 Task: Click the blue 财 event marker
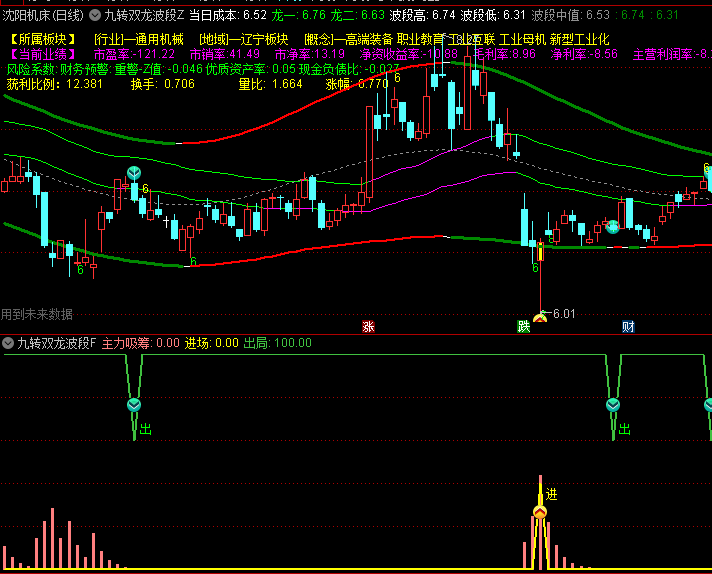pyautogui.click(x=628, y=326)
